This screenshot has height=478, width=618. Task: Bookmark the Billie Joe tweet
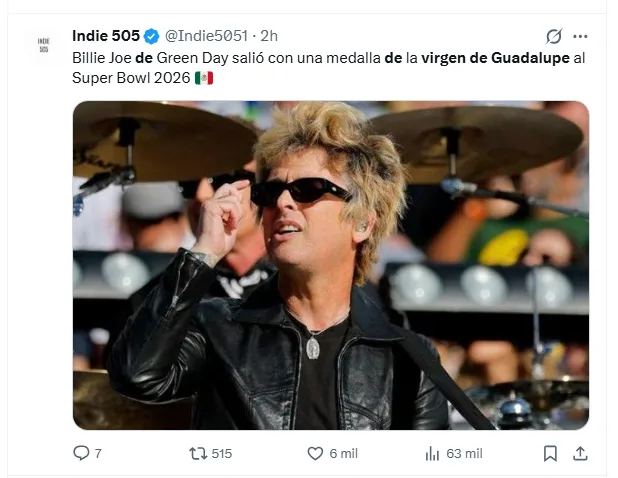click(x=549, y=453)
